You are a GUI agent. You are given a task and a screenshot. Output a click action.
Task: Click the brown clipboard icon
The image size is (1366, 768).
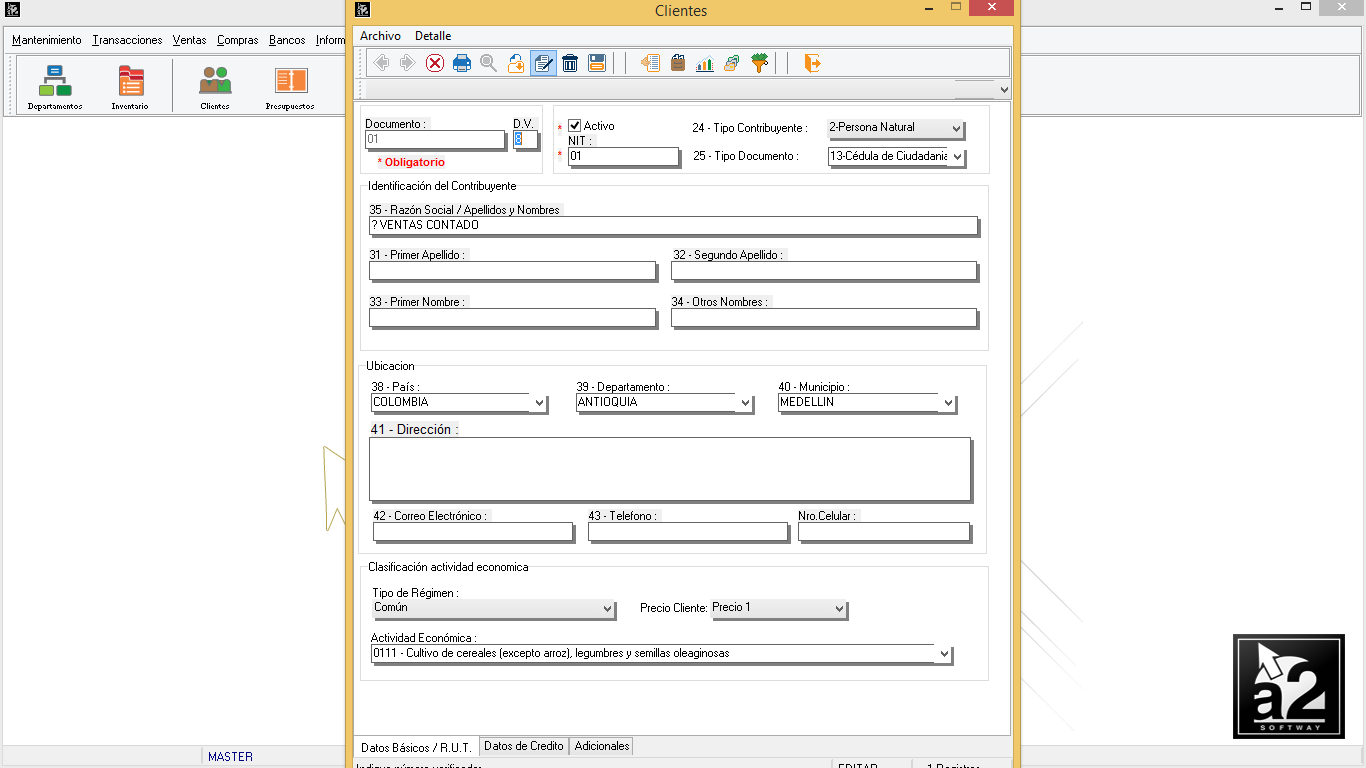tap(678, 63)
